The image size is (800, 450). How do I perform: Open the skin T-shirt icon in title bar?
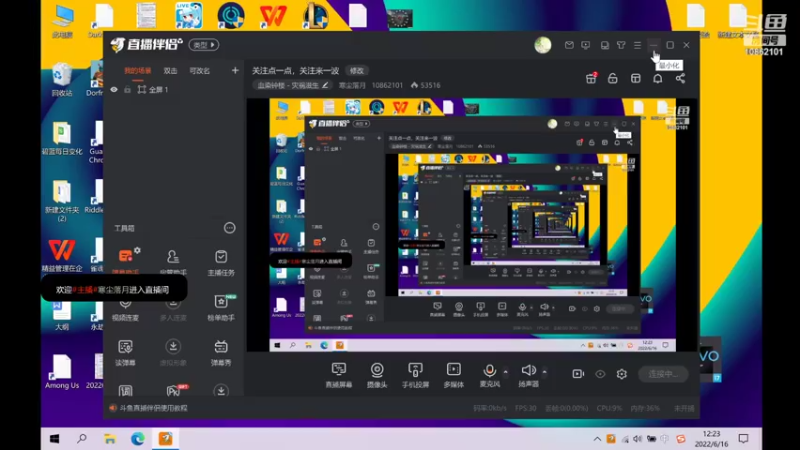coord(621,45)
